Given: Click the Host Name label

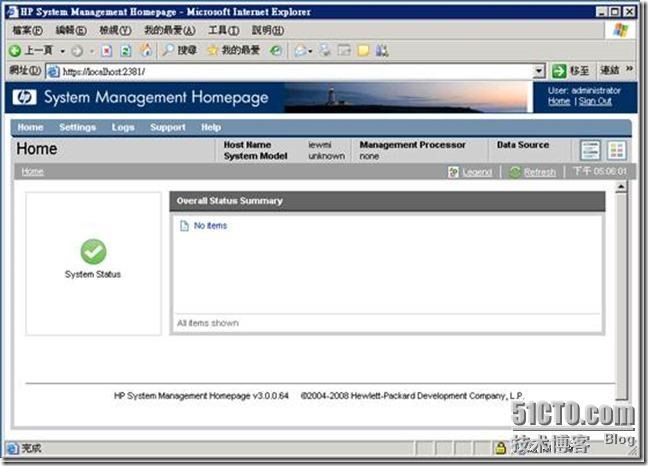Looking at the screenshot, I should (x=247, y=145).
